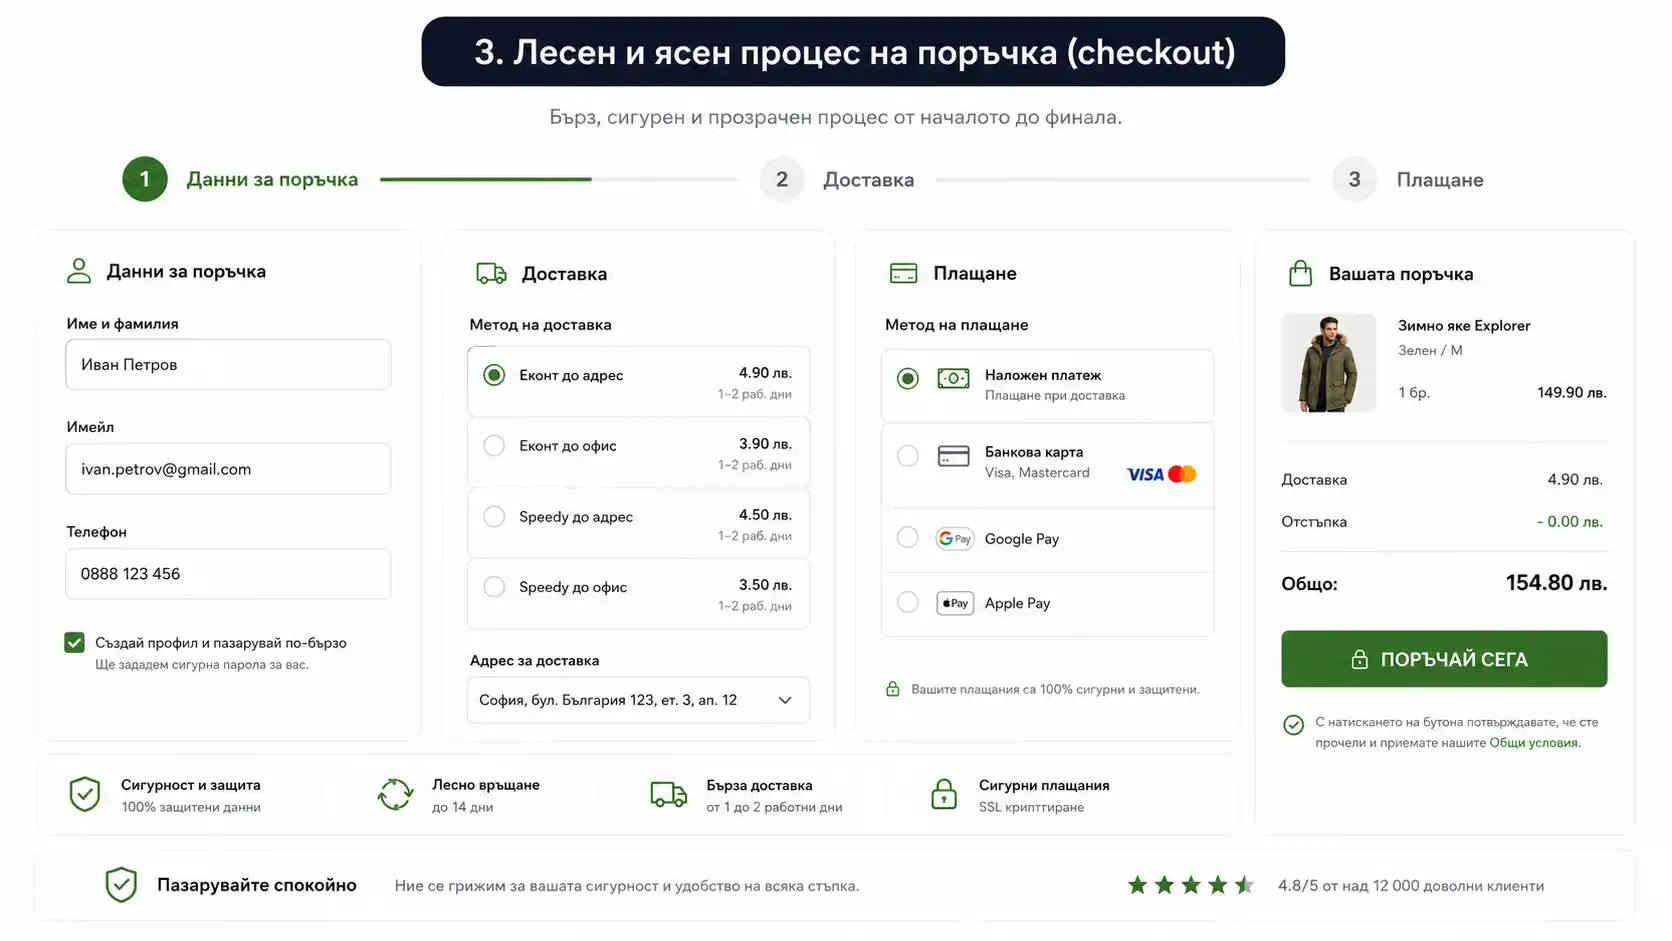Click progress line between steps 2 and 3
1672x941 pixels.
click(x=1123, y=179)
